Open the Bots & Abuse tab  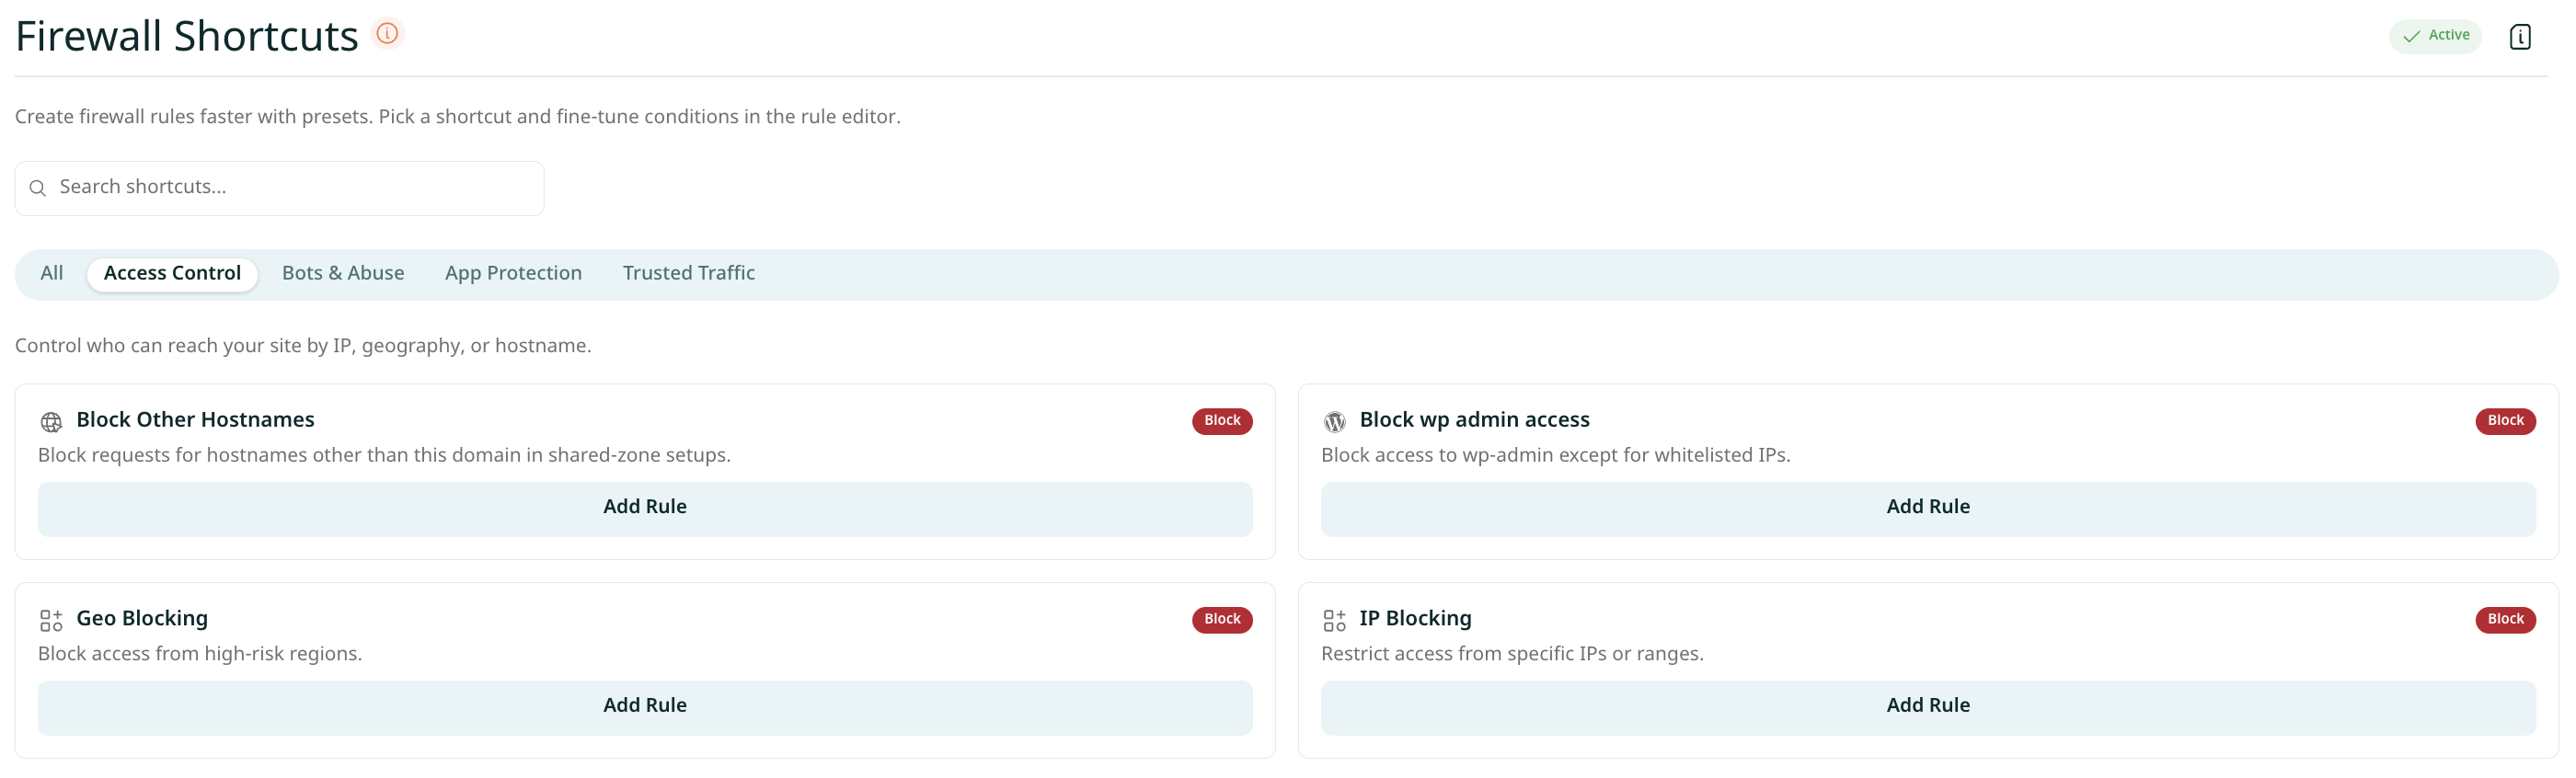click(343, 274)
